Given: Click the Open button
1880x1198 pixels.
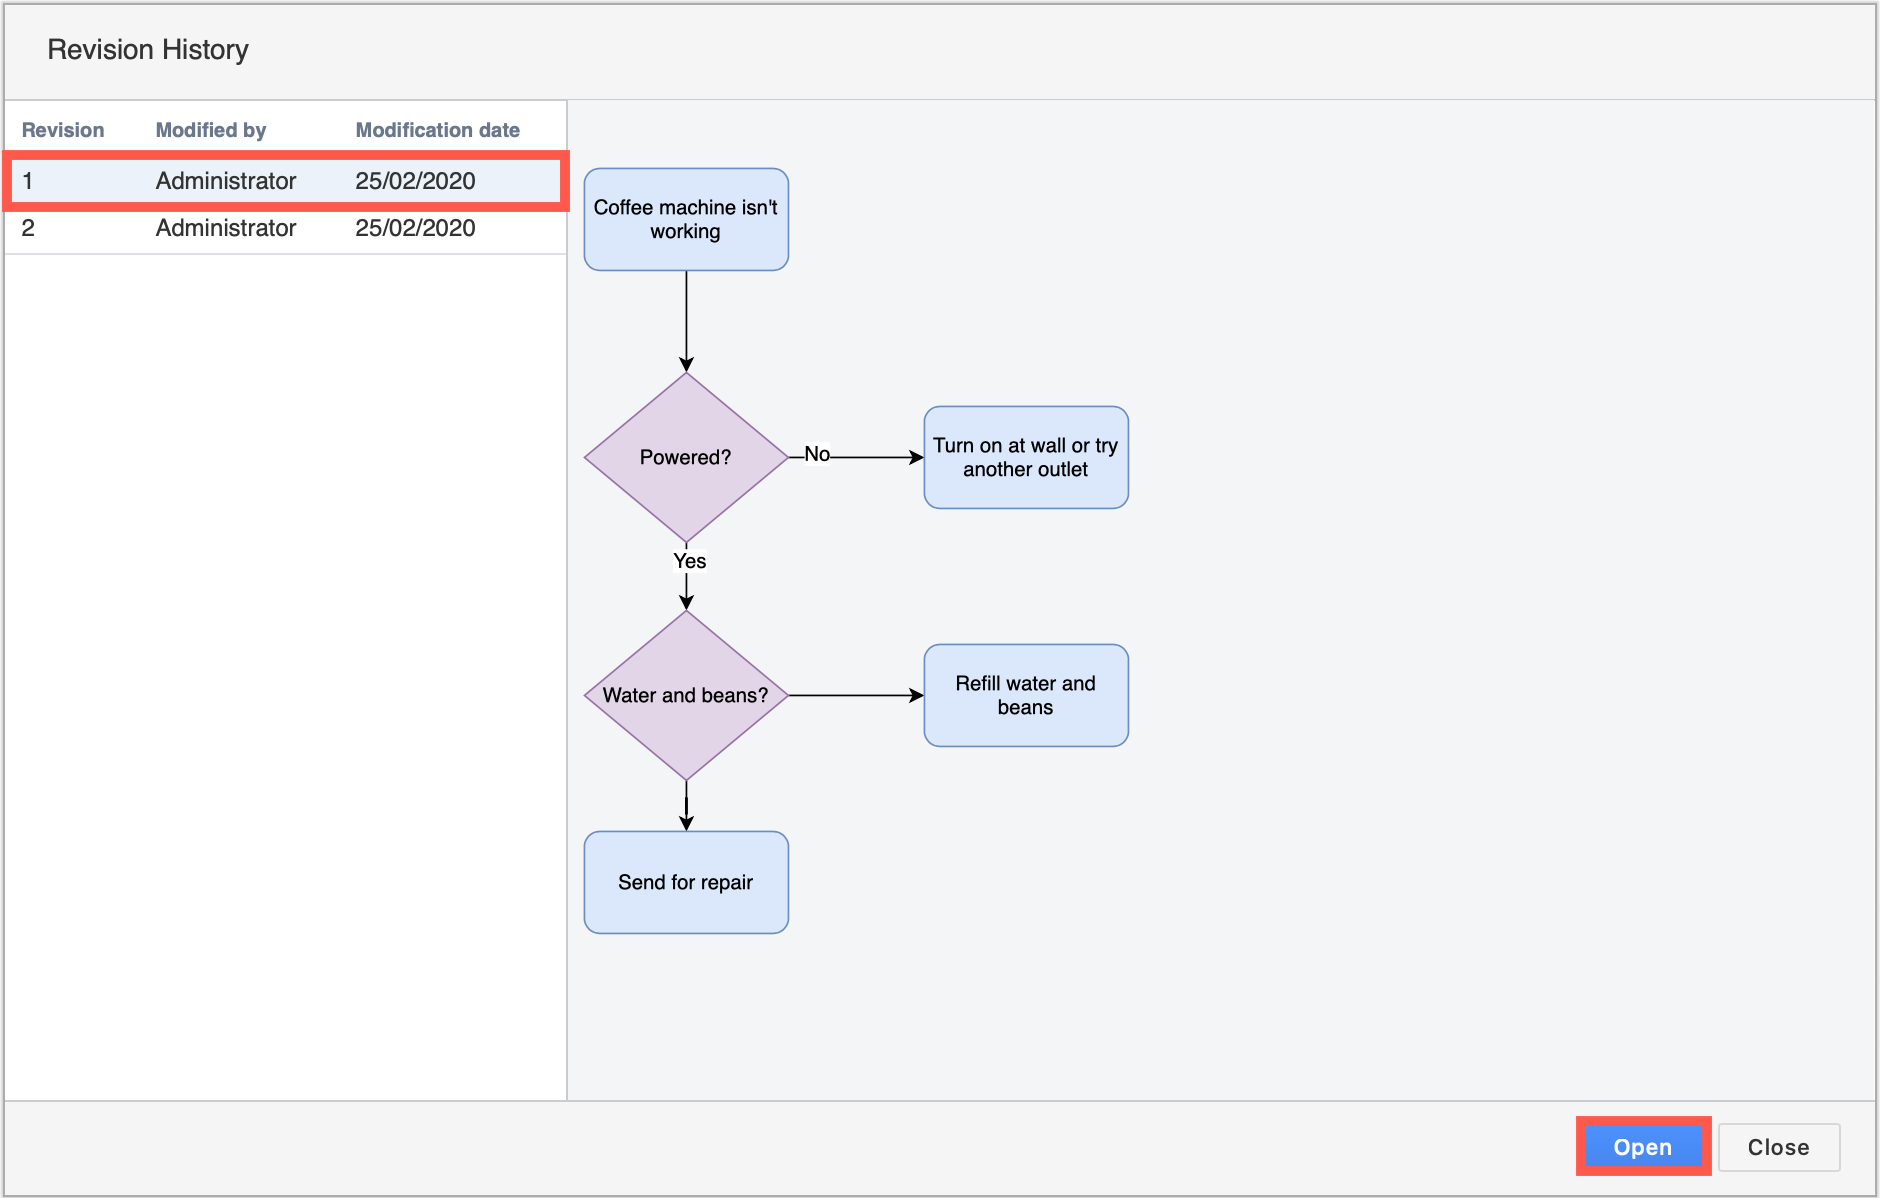Looking at the screenshot, I should tap(1642, 1147).
